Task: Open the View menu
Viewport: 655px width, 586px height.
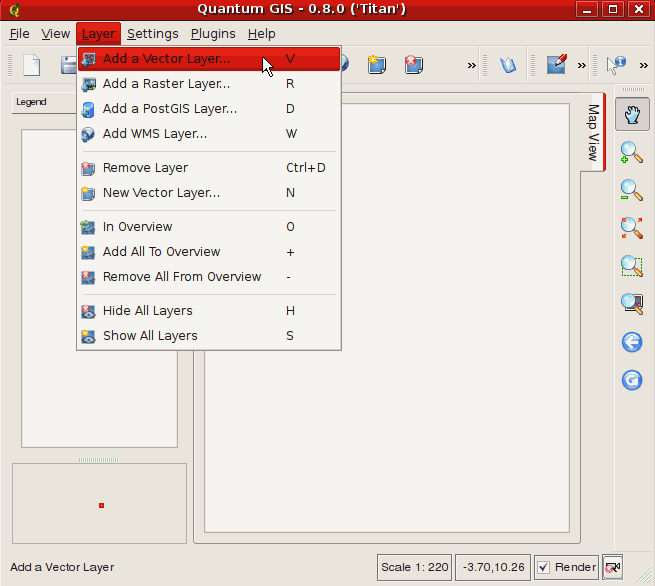Action: pyautogui.click(x=56, y=33)
